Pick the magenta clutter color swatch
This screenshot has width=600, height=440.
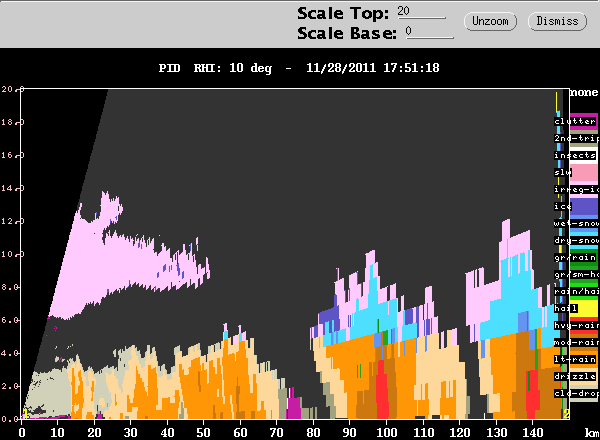(584, 122)
